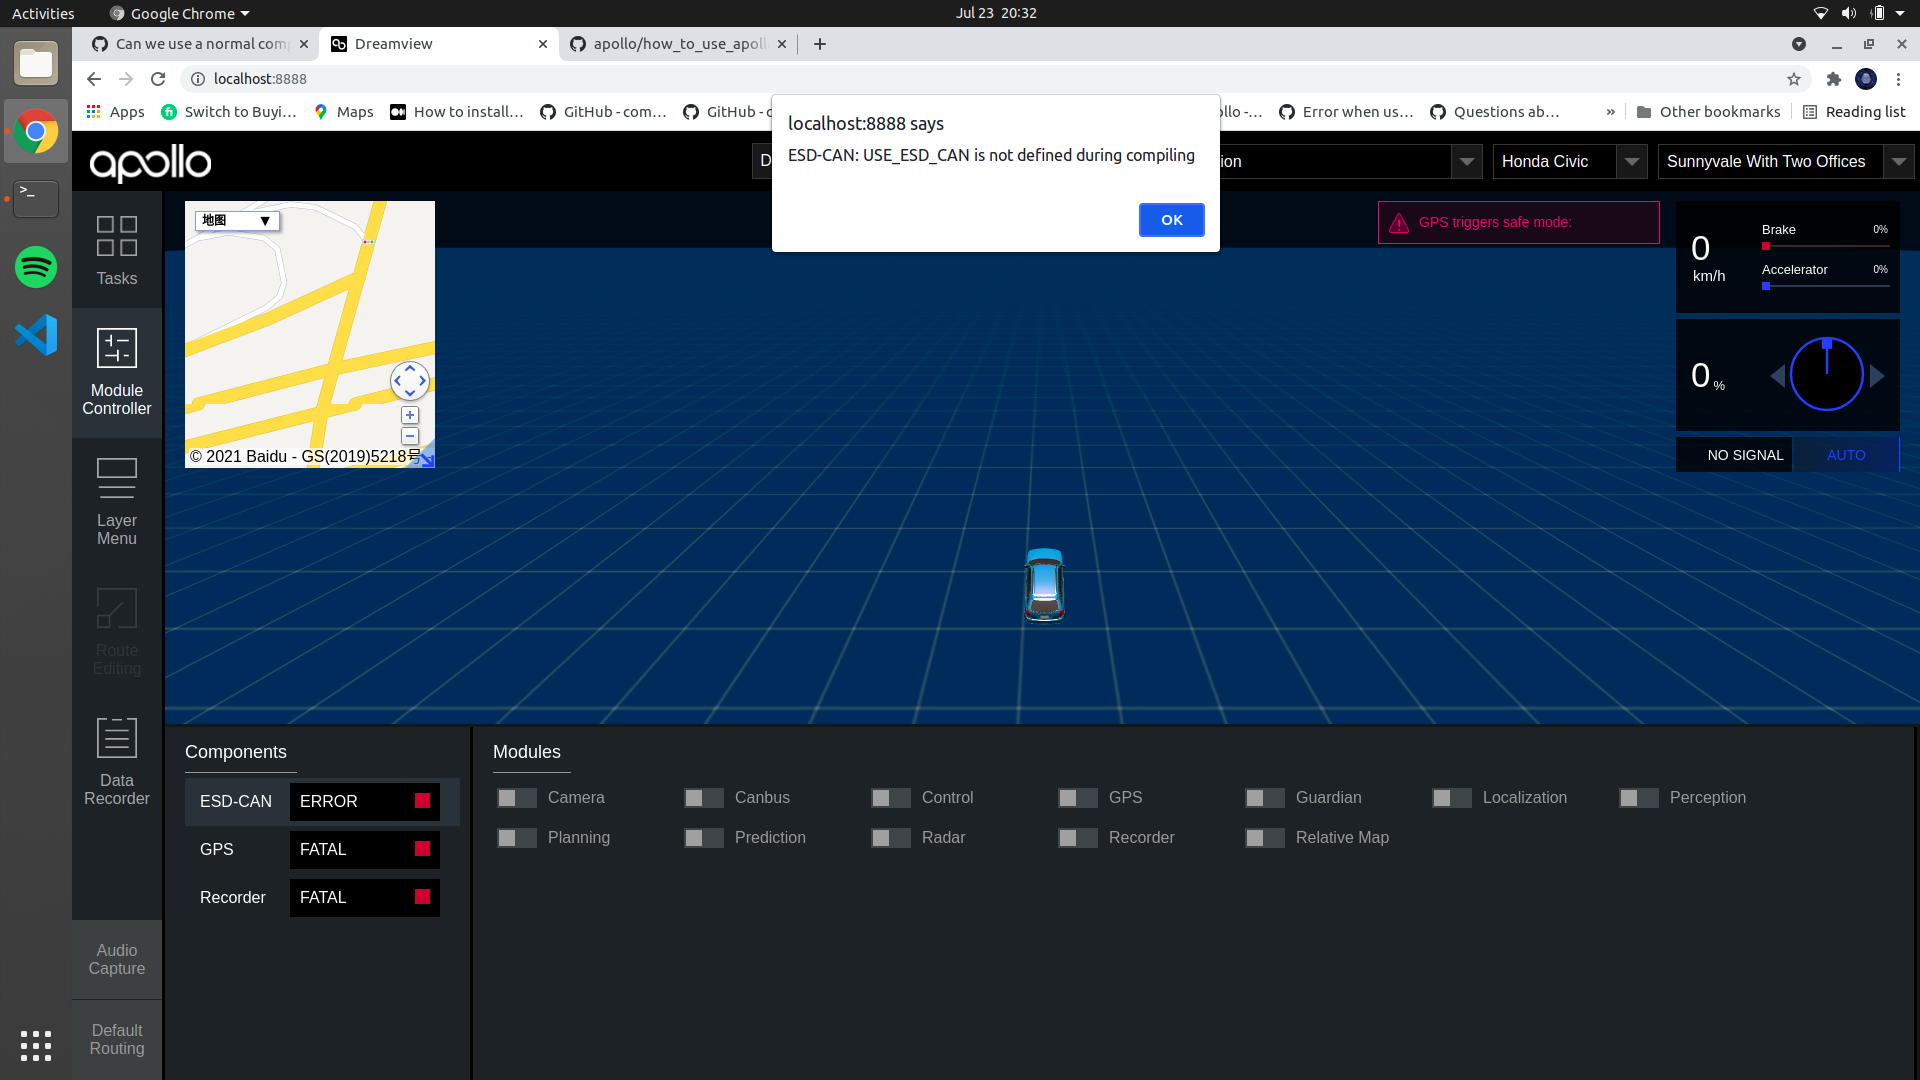This screenshot has height=1080, width=1920.
Task: Bookmark this page with the star icon
Action: click(1794, 79)
